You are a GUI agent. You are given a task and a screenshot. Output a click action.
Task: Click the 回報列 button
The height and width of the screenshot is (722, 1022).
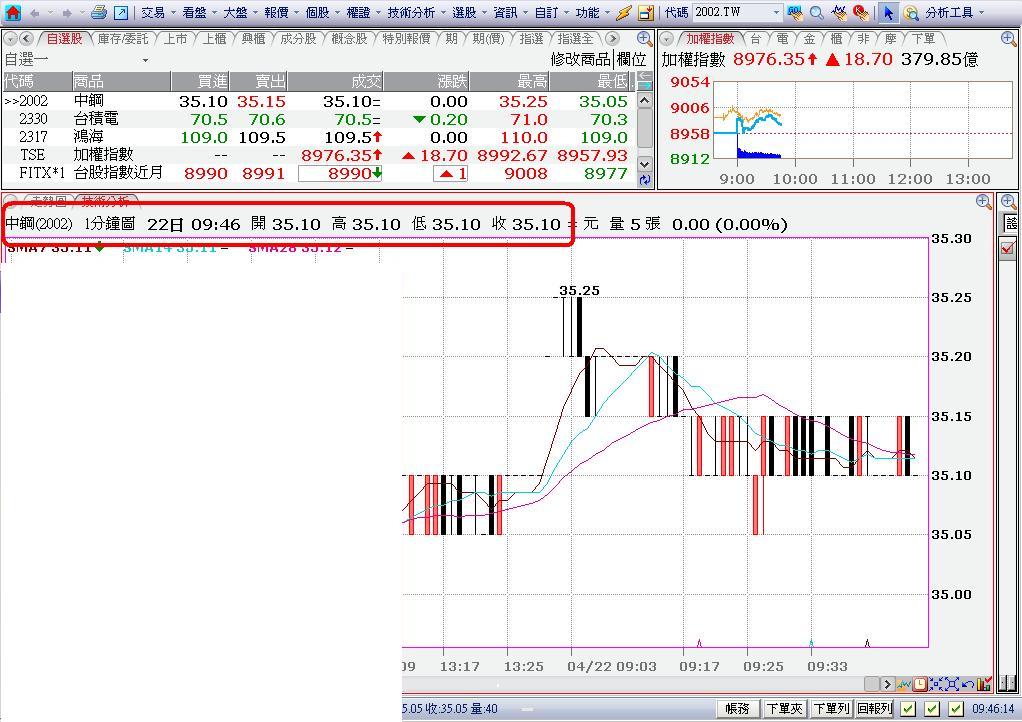pyautogui.click(x=874, y=708)
